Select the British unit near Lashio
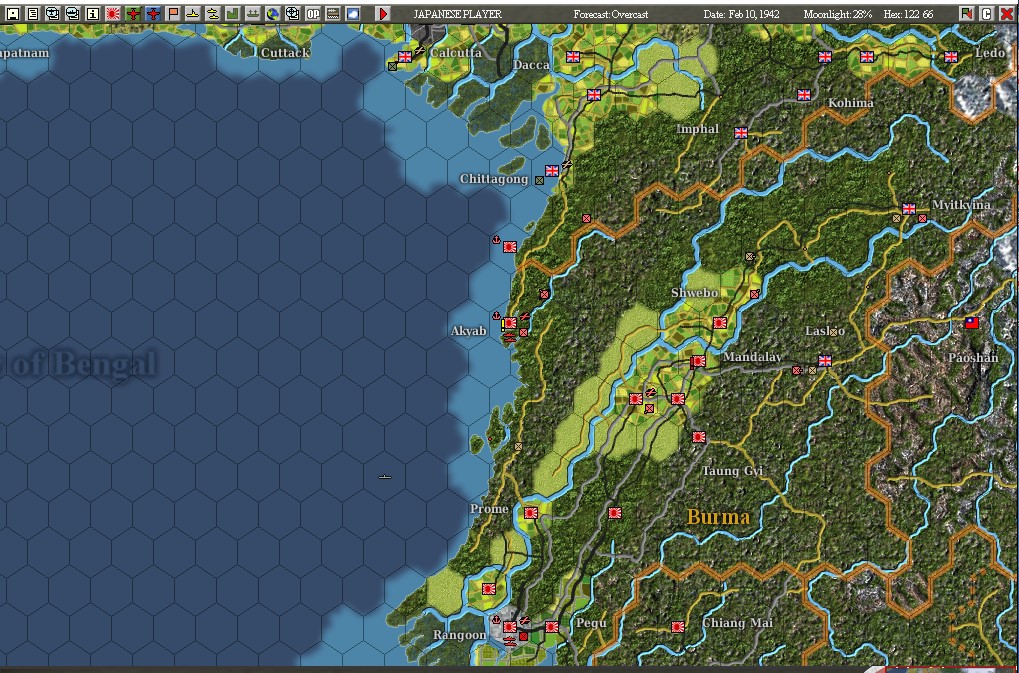The height and width of the screenshot is (673, 1019). click(825, 361)
